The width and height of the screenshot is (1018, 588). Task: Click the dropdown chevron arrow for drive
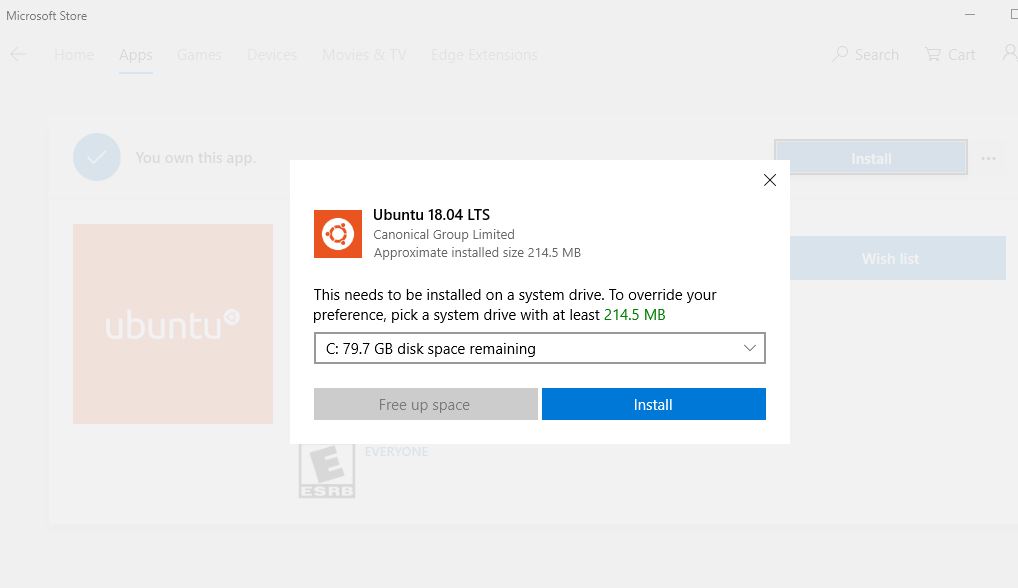(x=749, y=348)
